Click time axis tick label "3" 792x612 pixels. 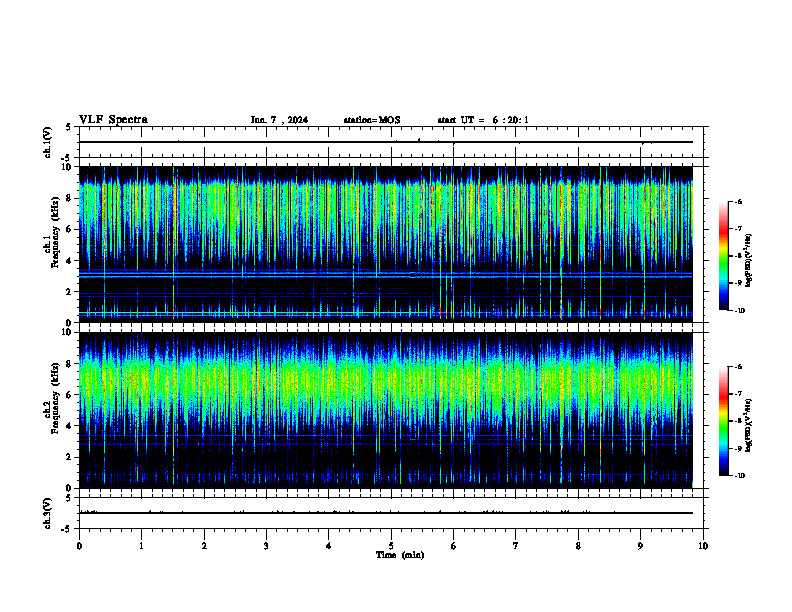tap(266, 546)
